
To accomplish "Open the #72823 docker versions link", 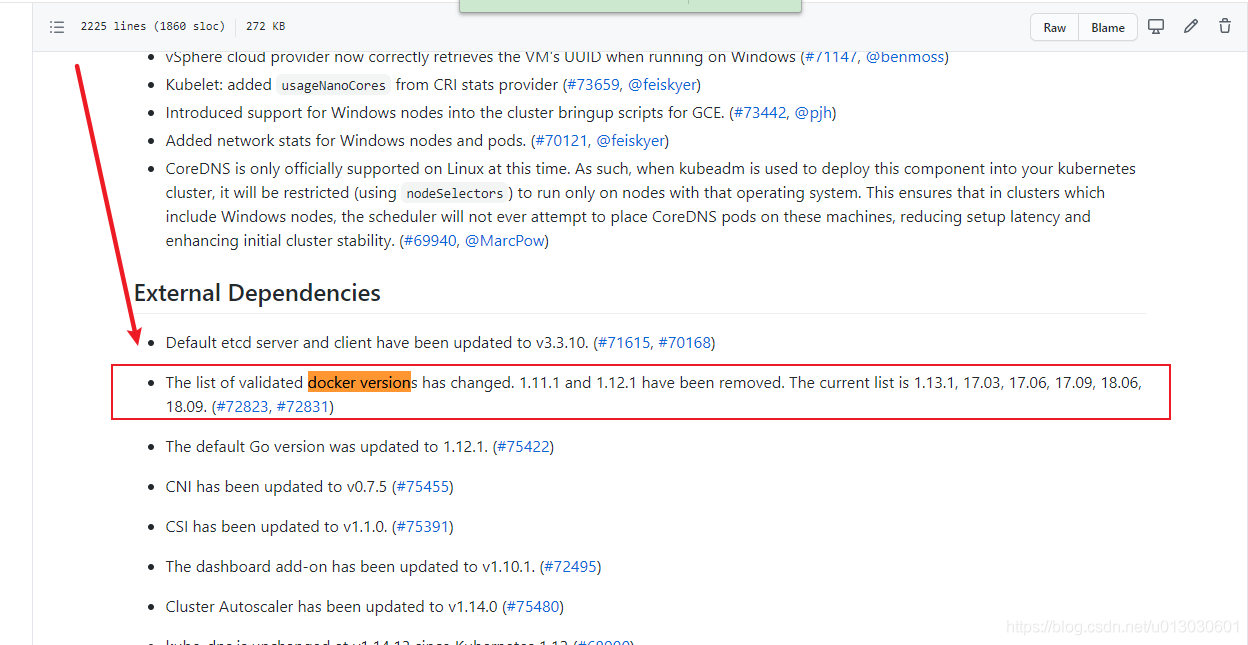I will click(242, 407).
